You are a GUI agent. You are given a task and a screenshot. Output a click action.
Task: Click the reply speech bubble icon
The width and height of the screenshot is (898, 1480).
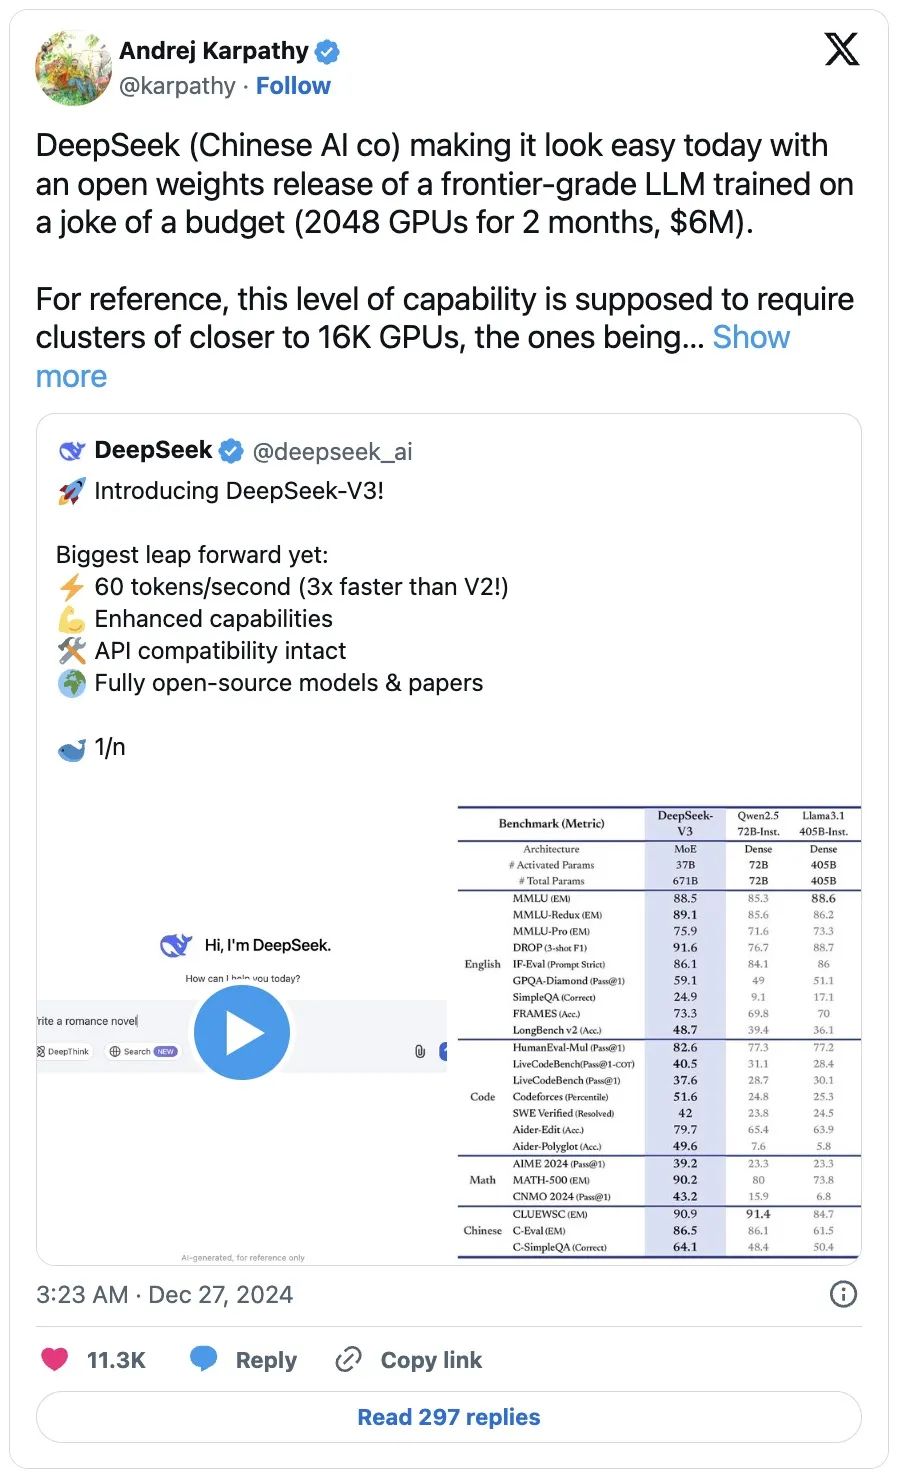click(204, 1359)
